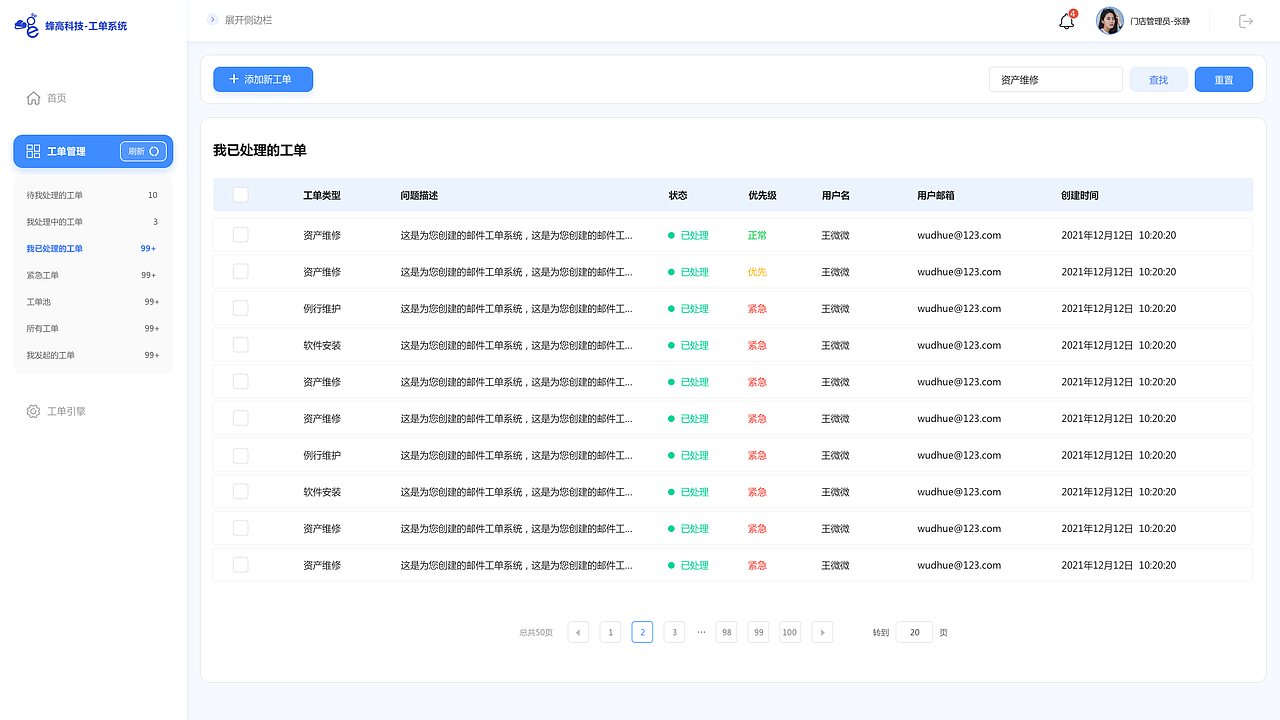Jump to page 98
Screen dimensions: 1280x720
(x=727, y=632)
